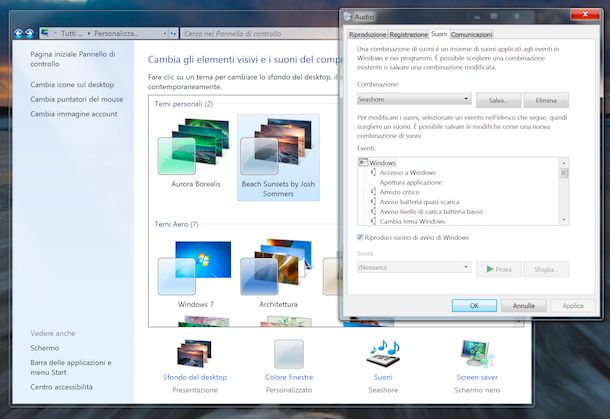Viewport: 610px width, 419px height.
Task: Select Arresto critico event
Action: (400, 192)
